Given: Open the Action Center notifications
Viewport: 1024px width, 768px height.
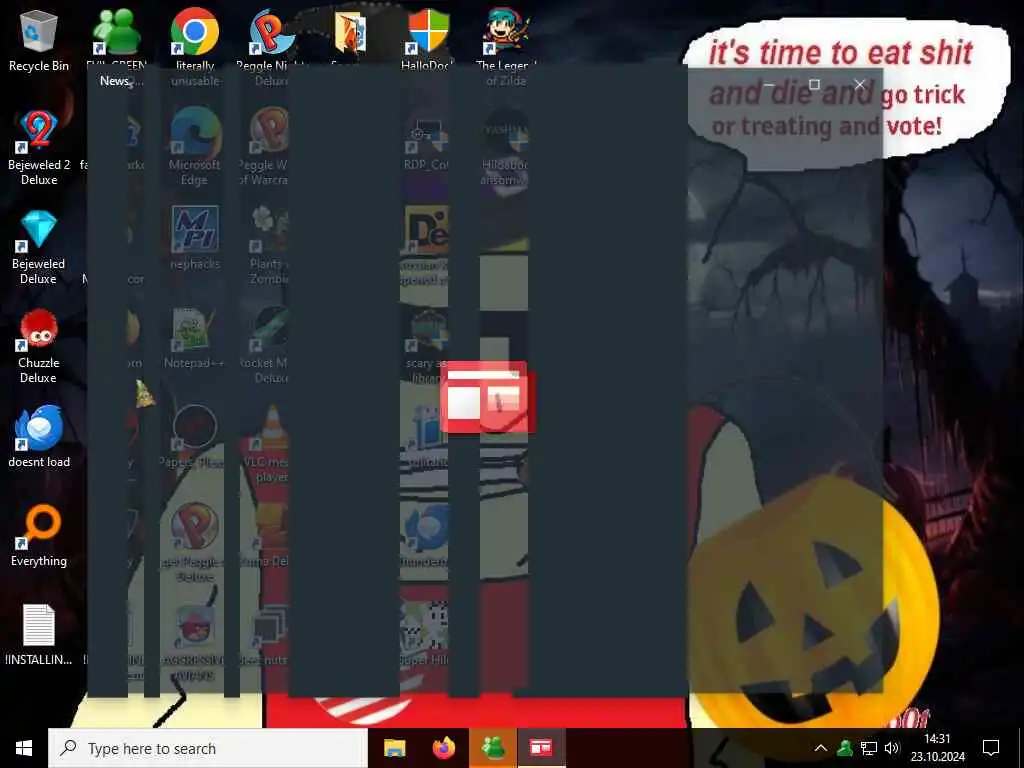Looking at the screenshot, I should 991,748.
